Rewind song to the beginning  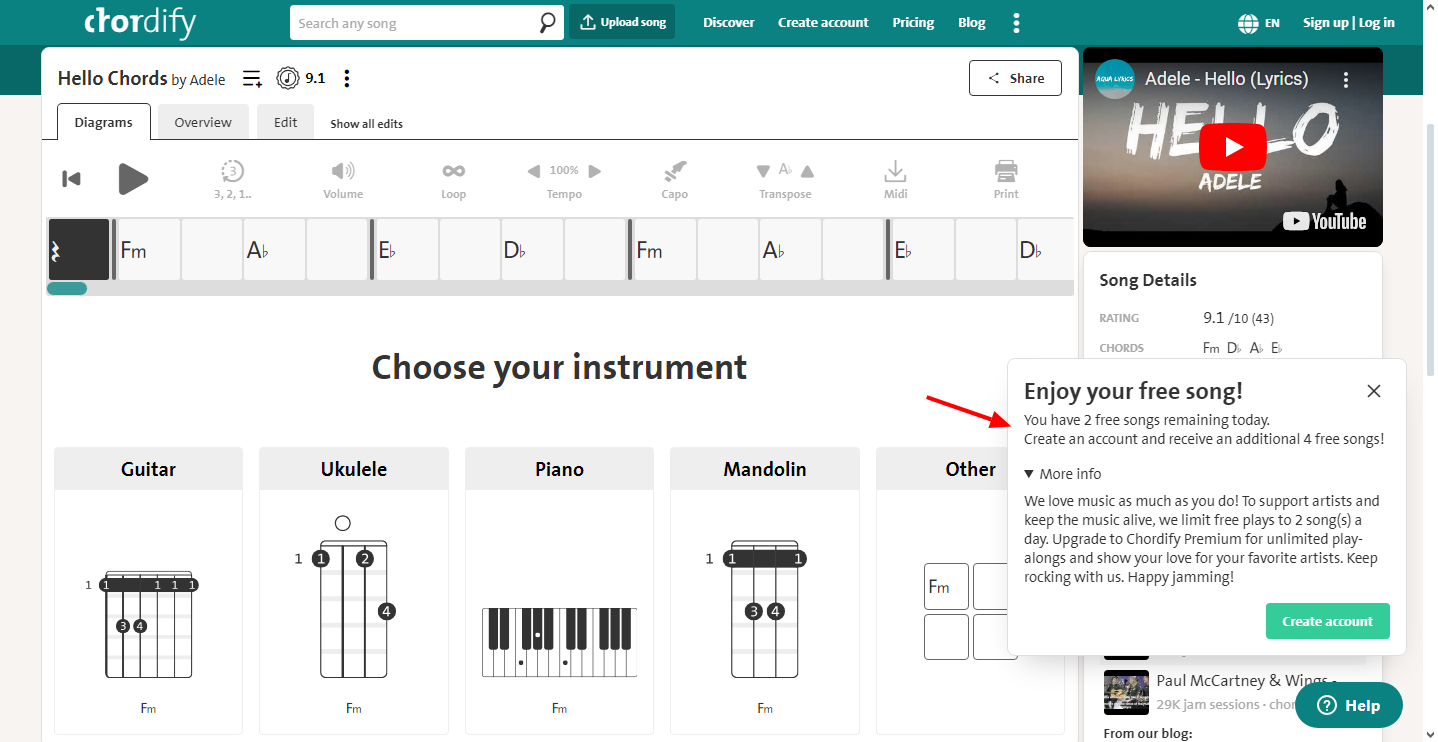tap(71, 179)
